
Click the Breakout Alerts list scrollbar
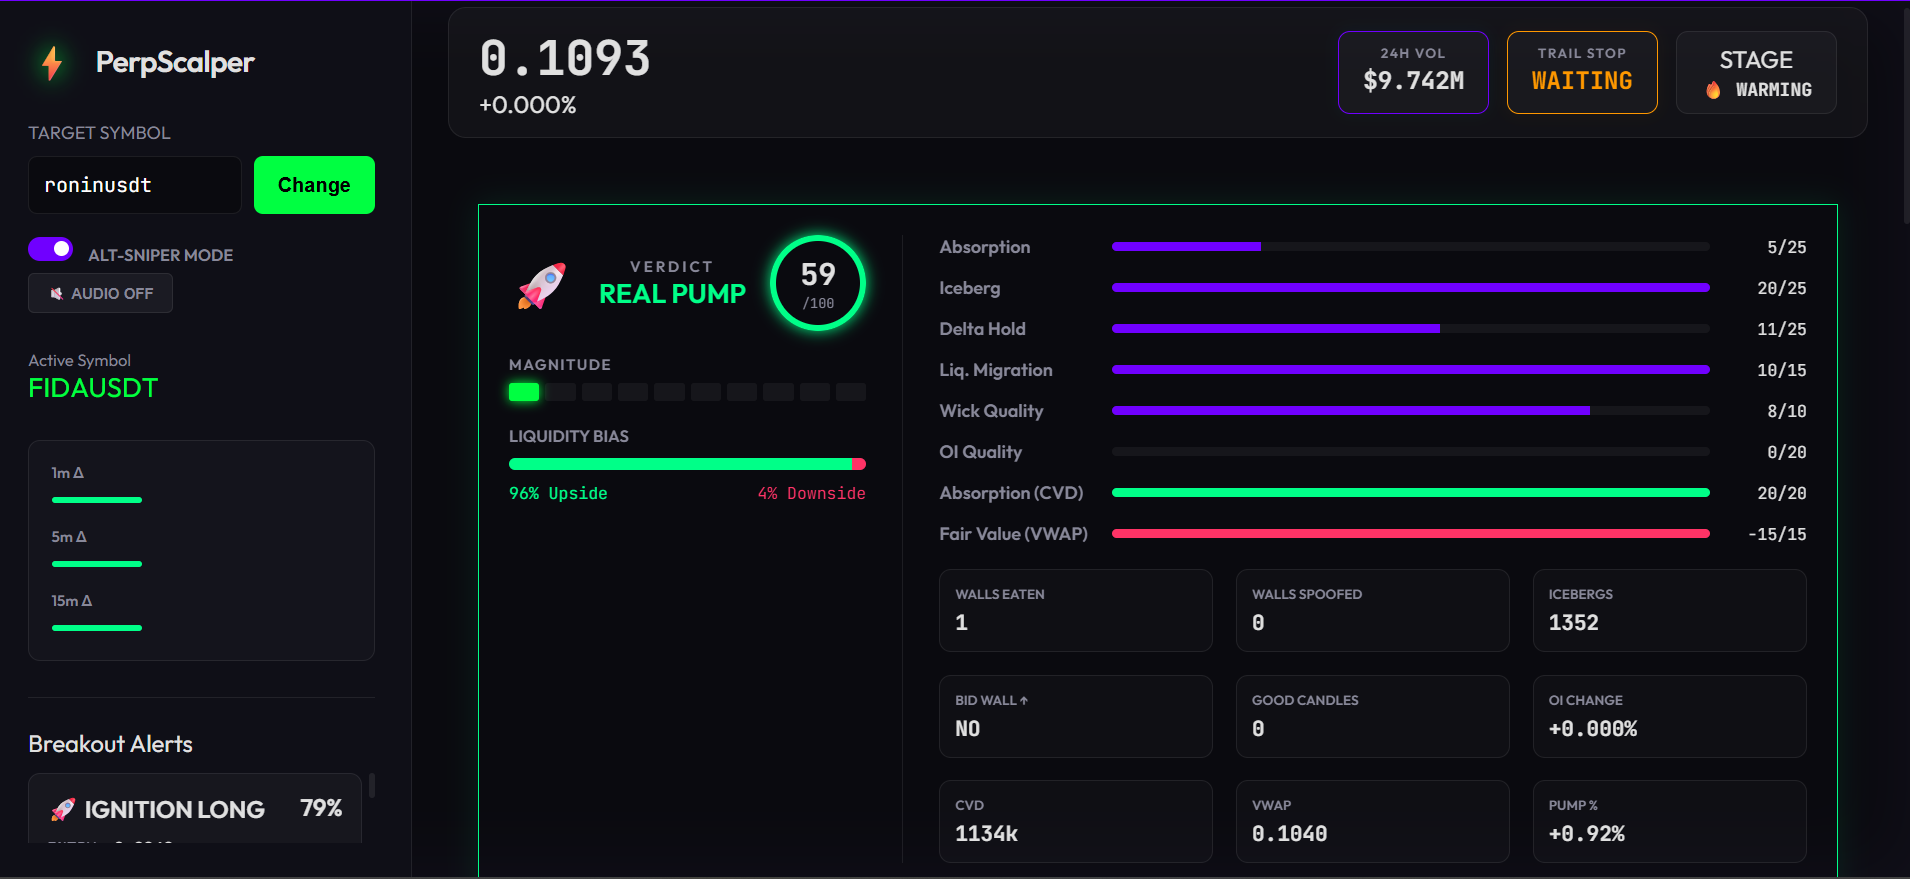372,785
